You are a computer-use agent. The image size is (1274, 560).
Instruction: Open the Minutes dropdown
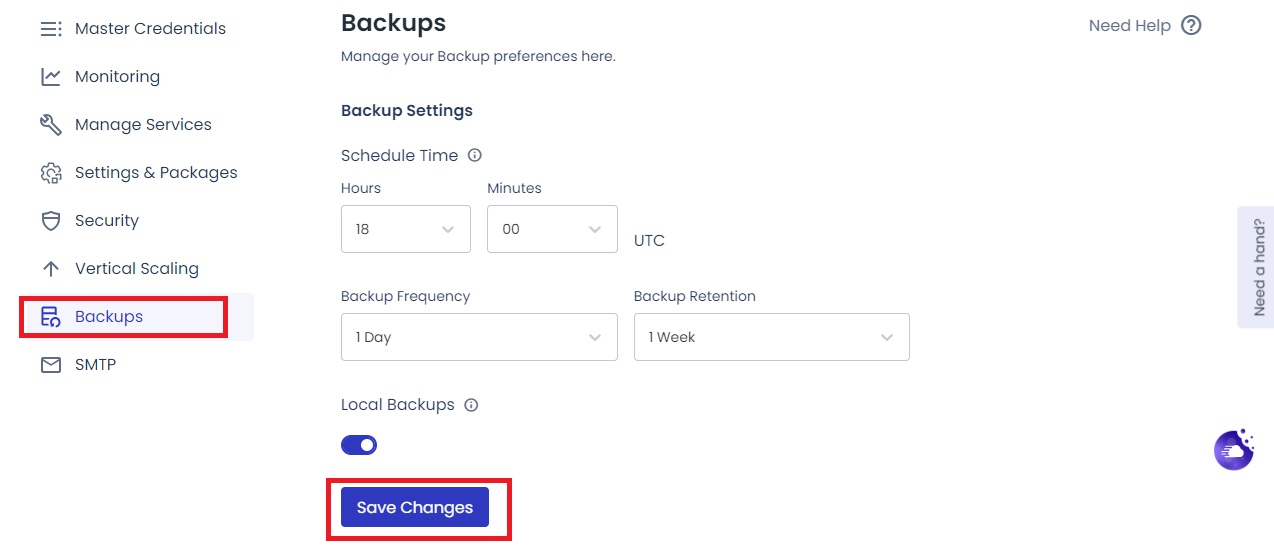click(x=552, y=229)
